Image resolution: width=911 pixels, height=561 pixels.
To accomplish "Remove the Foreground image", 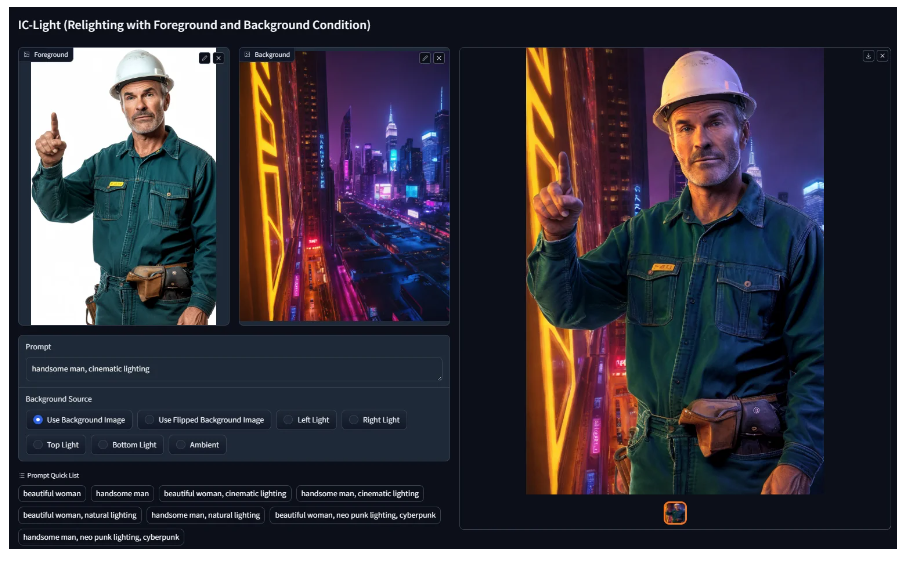I will [x=218, y=58].
